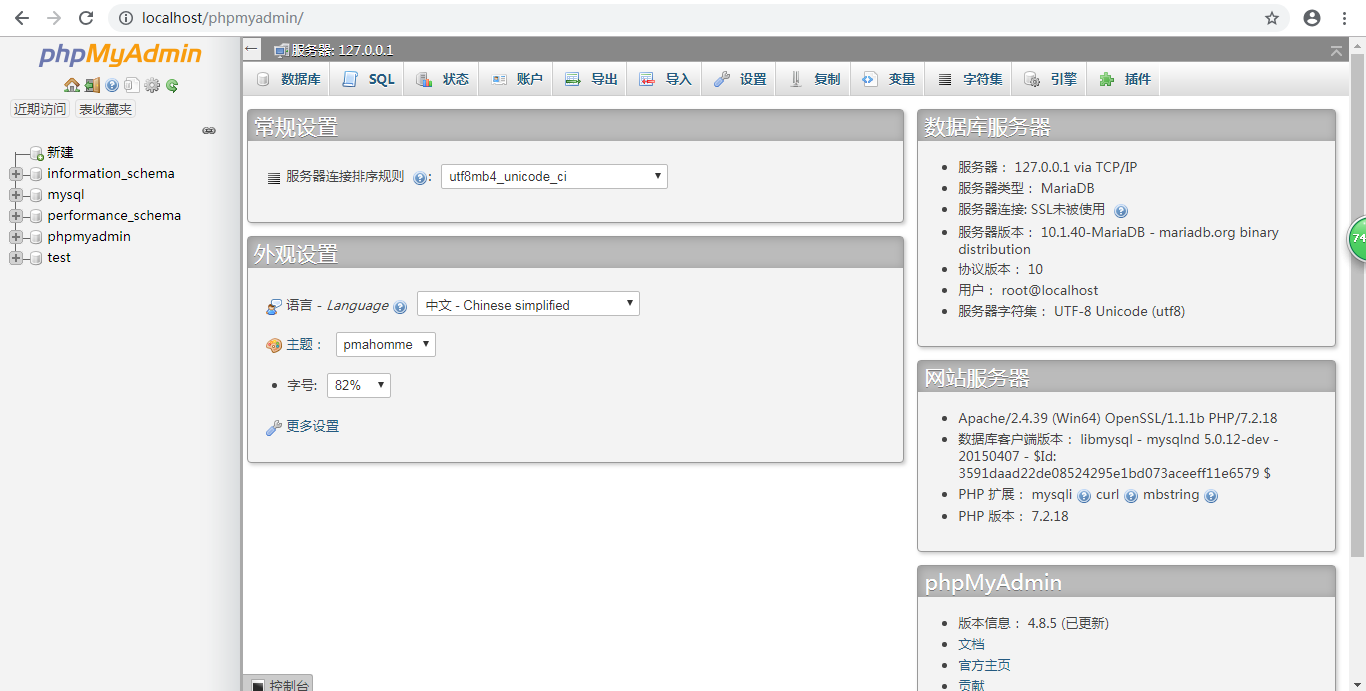Click help icon after mbstring extension
The width and height of the screenshot is (1366, 691).
click(x=1211, y=496)
